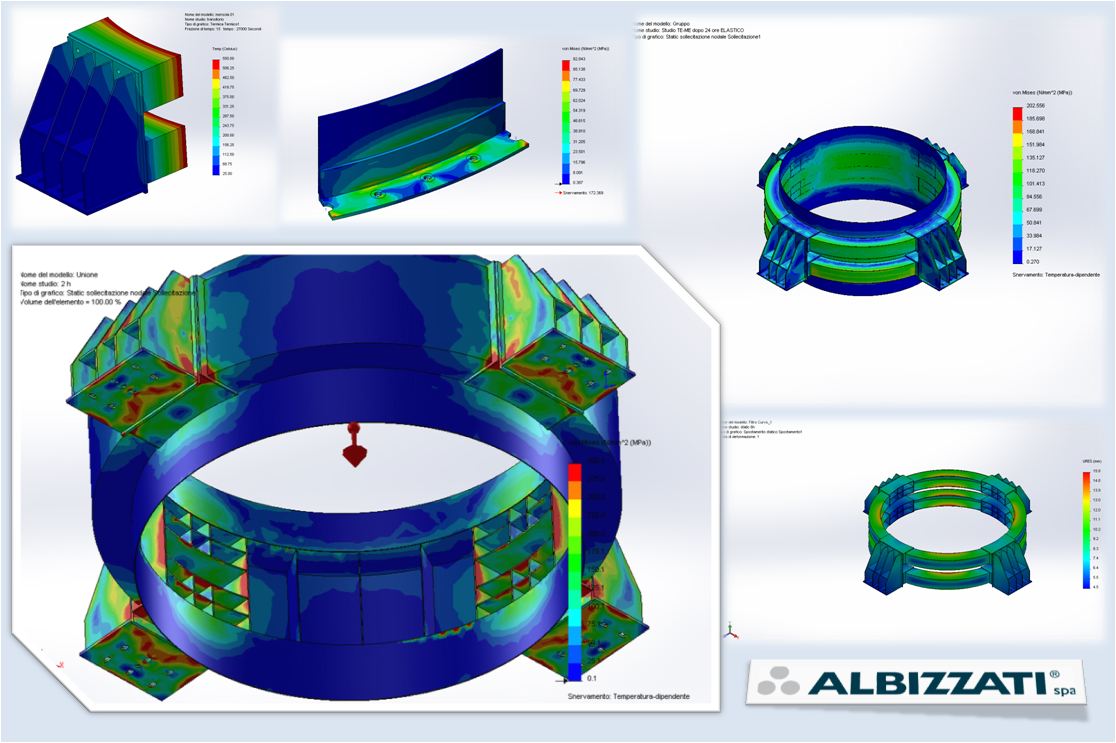Click the 'Volume dell'elemento = 100.00 %' text
The height and width of the screenshot is (743, 1116).
[x=70, y=302]
